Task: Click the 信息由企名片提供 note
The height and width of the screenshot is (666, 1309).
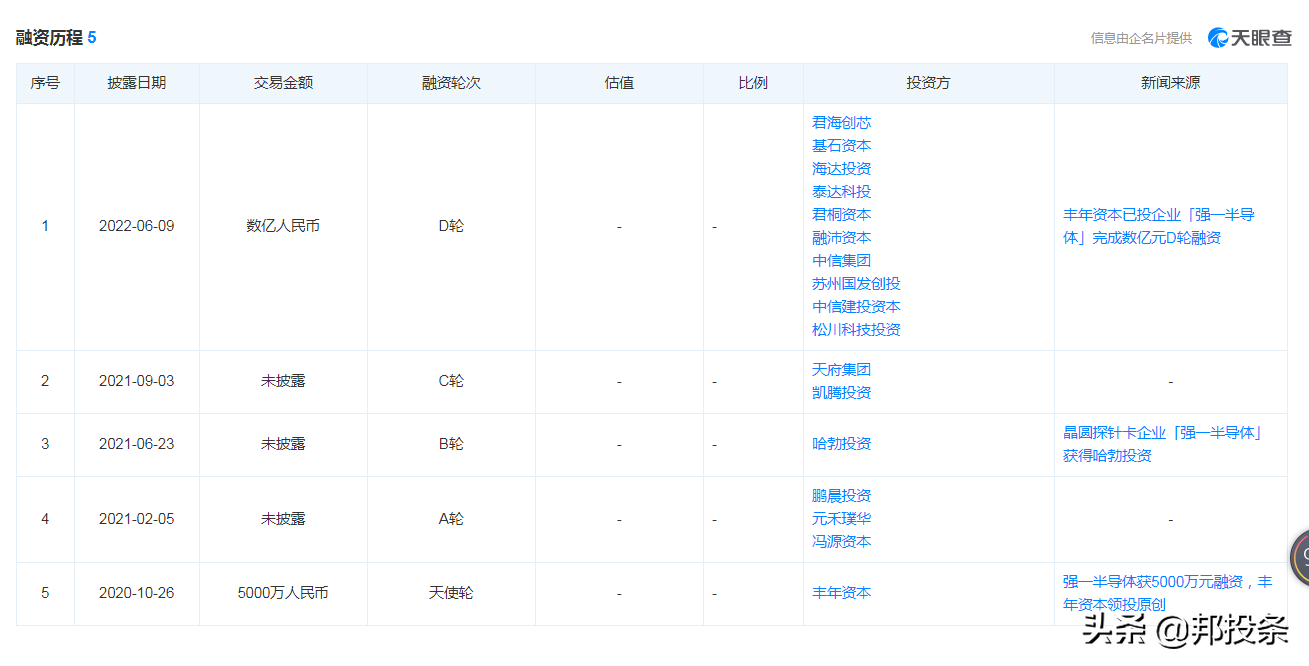Action: [x=1141, y=38]
